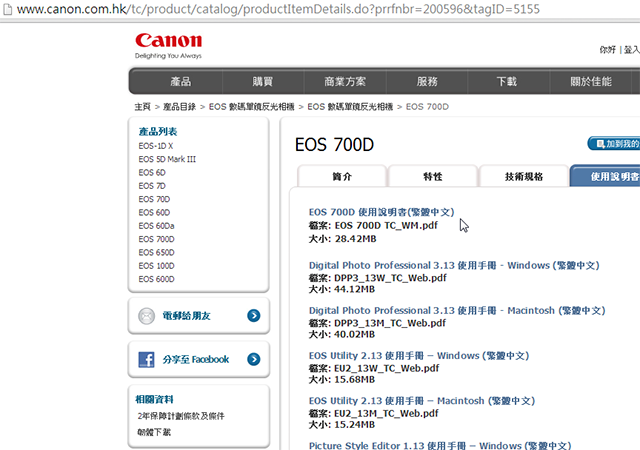The width and height of the screenshot is (640, 450).
Task: Click file name EU2_13M_TC_Web.pdf
Action: coord(386,414)
